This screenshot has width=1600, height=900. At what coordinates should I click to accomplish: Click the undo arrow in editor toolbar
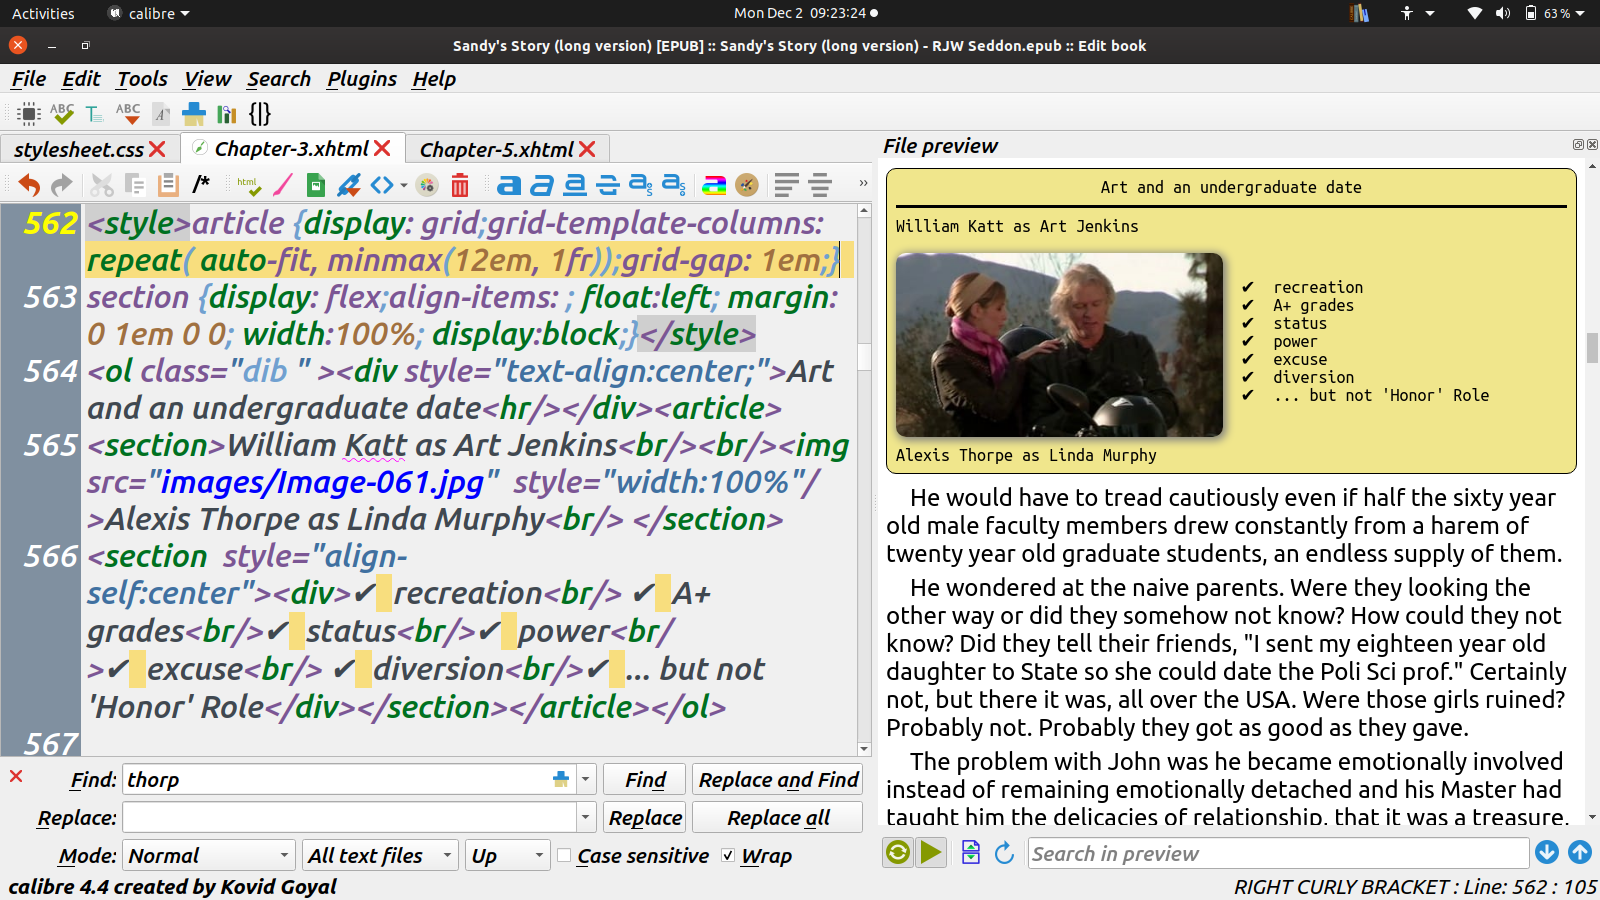click(x=29, y=185)
